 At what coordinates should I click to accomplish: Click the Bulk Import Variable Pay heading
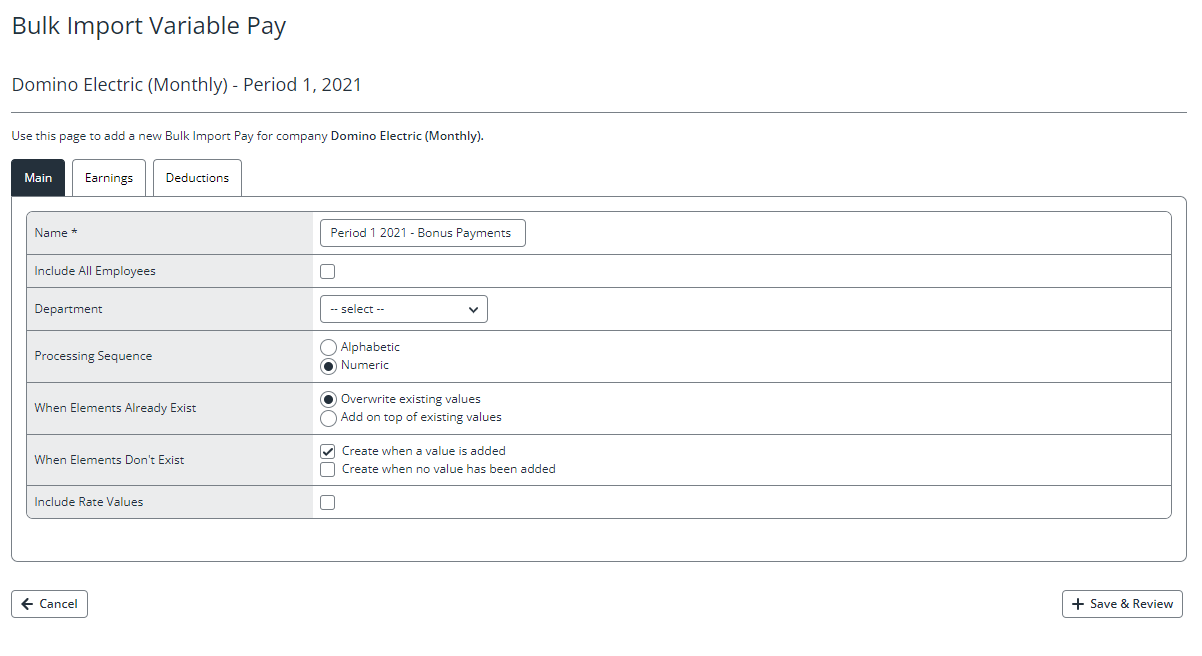149,26
